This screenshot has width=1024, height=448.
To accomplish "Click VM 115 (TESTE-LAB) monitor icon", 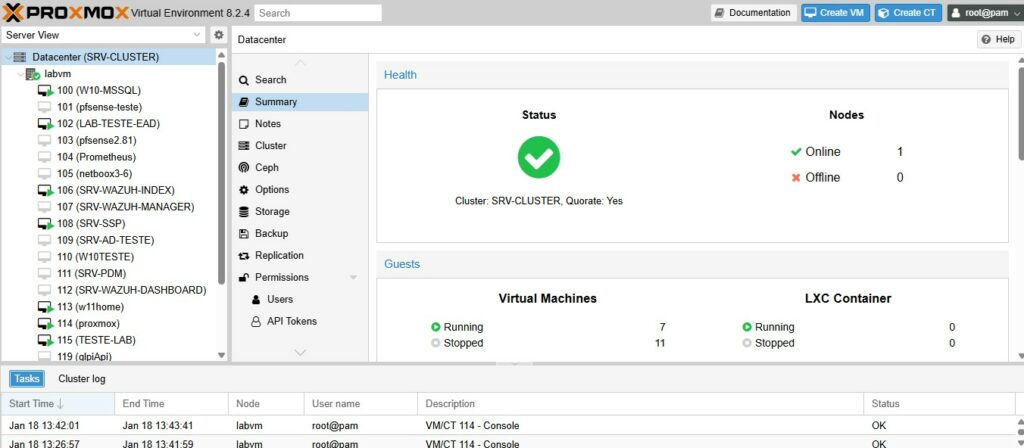I will (45, 340).
